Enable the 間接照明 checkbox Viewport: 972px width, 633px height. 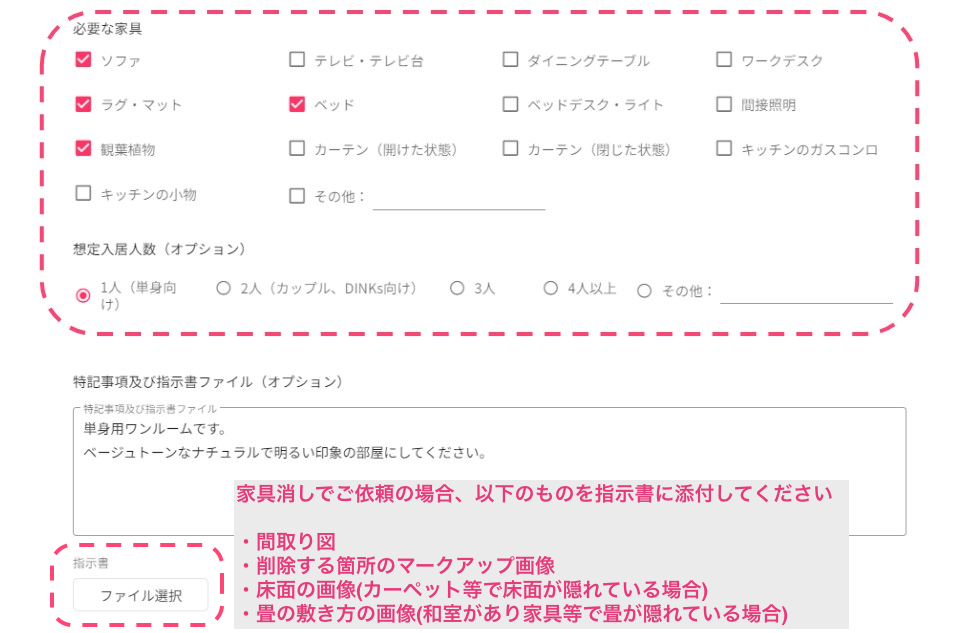coord(724,104)
